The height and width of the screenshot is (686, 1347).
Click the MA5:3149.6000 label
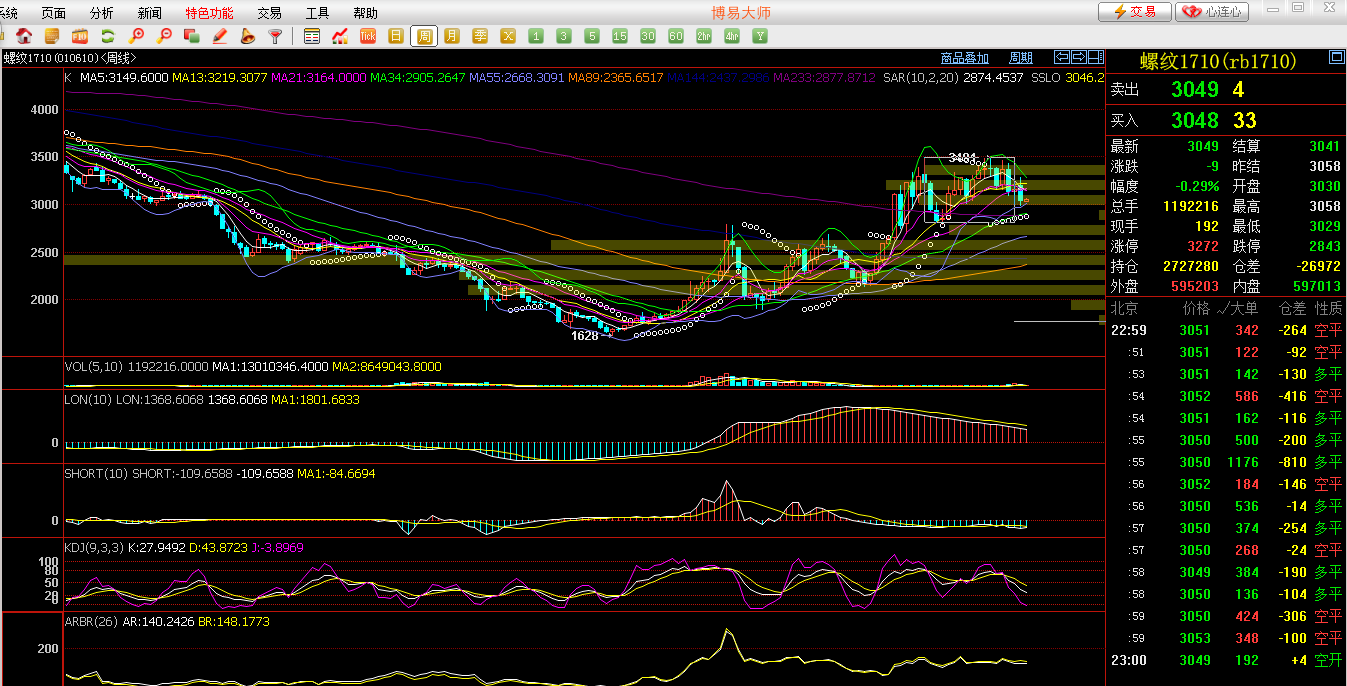(124, 77)
